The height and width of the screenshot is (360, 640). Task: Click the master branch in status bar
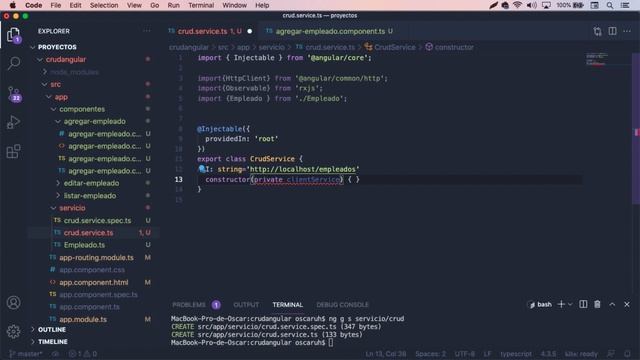coord(25,354)
